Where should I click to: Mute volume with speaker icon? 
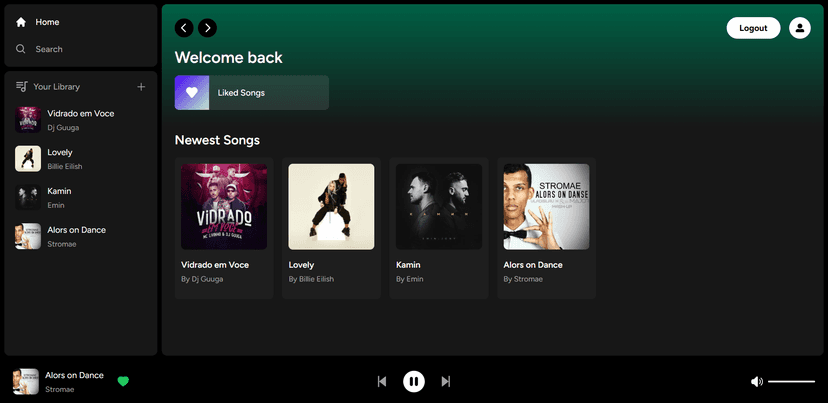tap(757, 381)
